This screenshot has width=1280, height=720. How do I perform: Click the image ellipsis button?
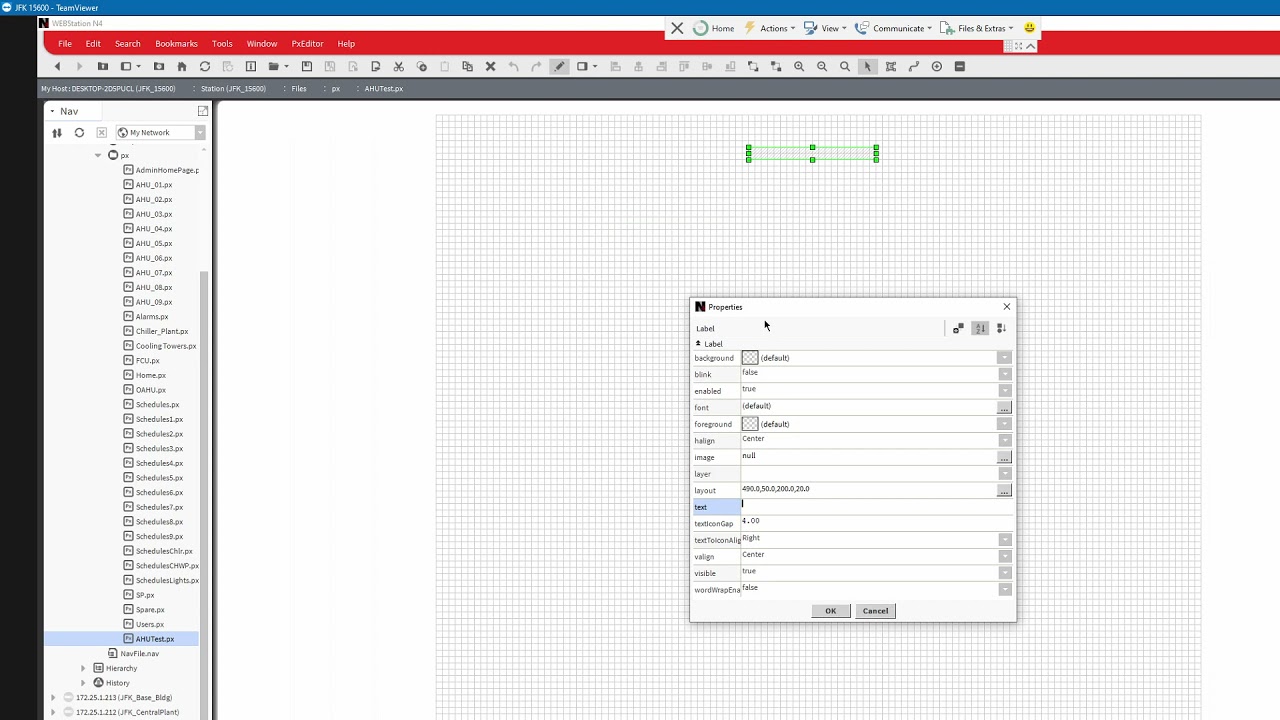[x=1004, y=457]
